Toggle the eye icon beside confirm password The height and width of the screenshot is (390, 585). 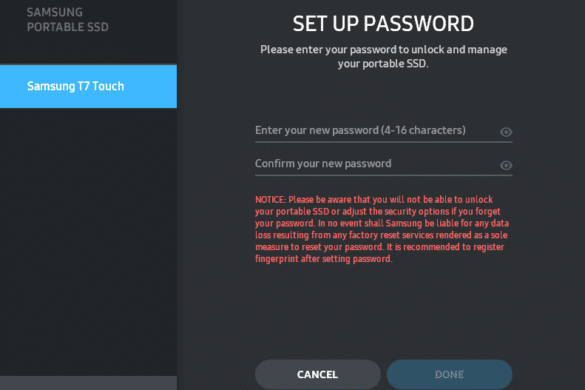click(x=506, y=165)
